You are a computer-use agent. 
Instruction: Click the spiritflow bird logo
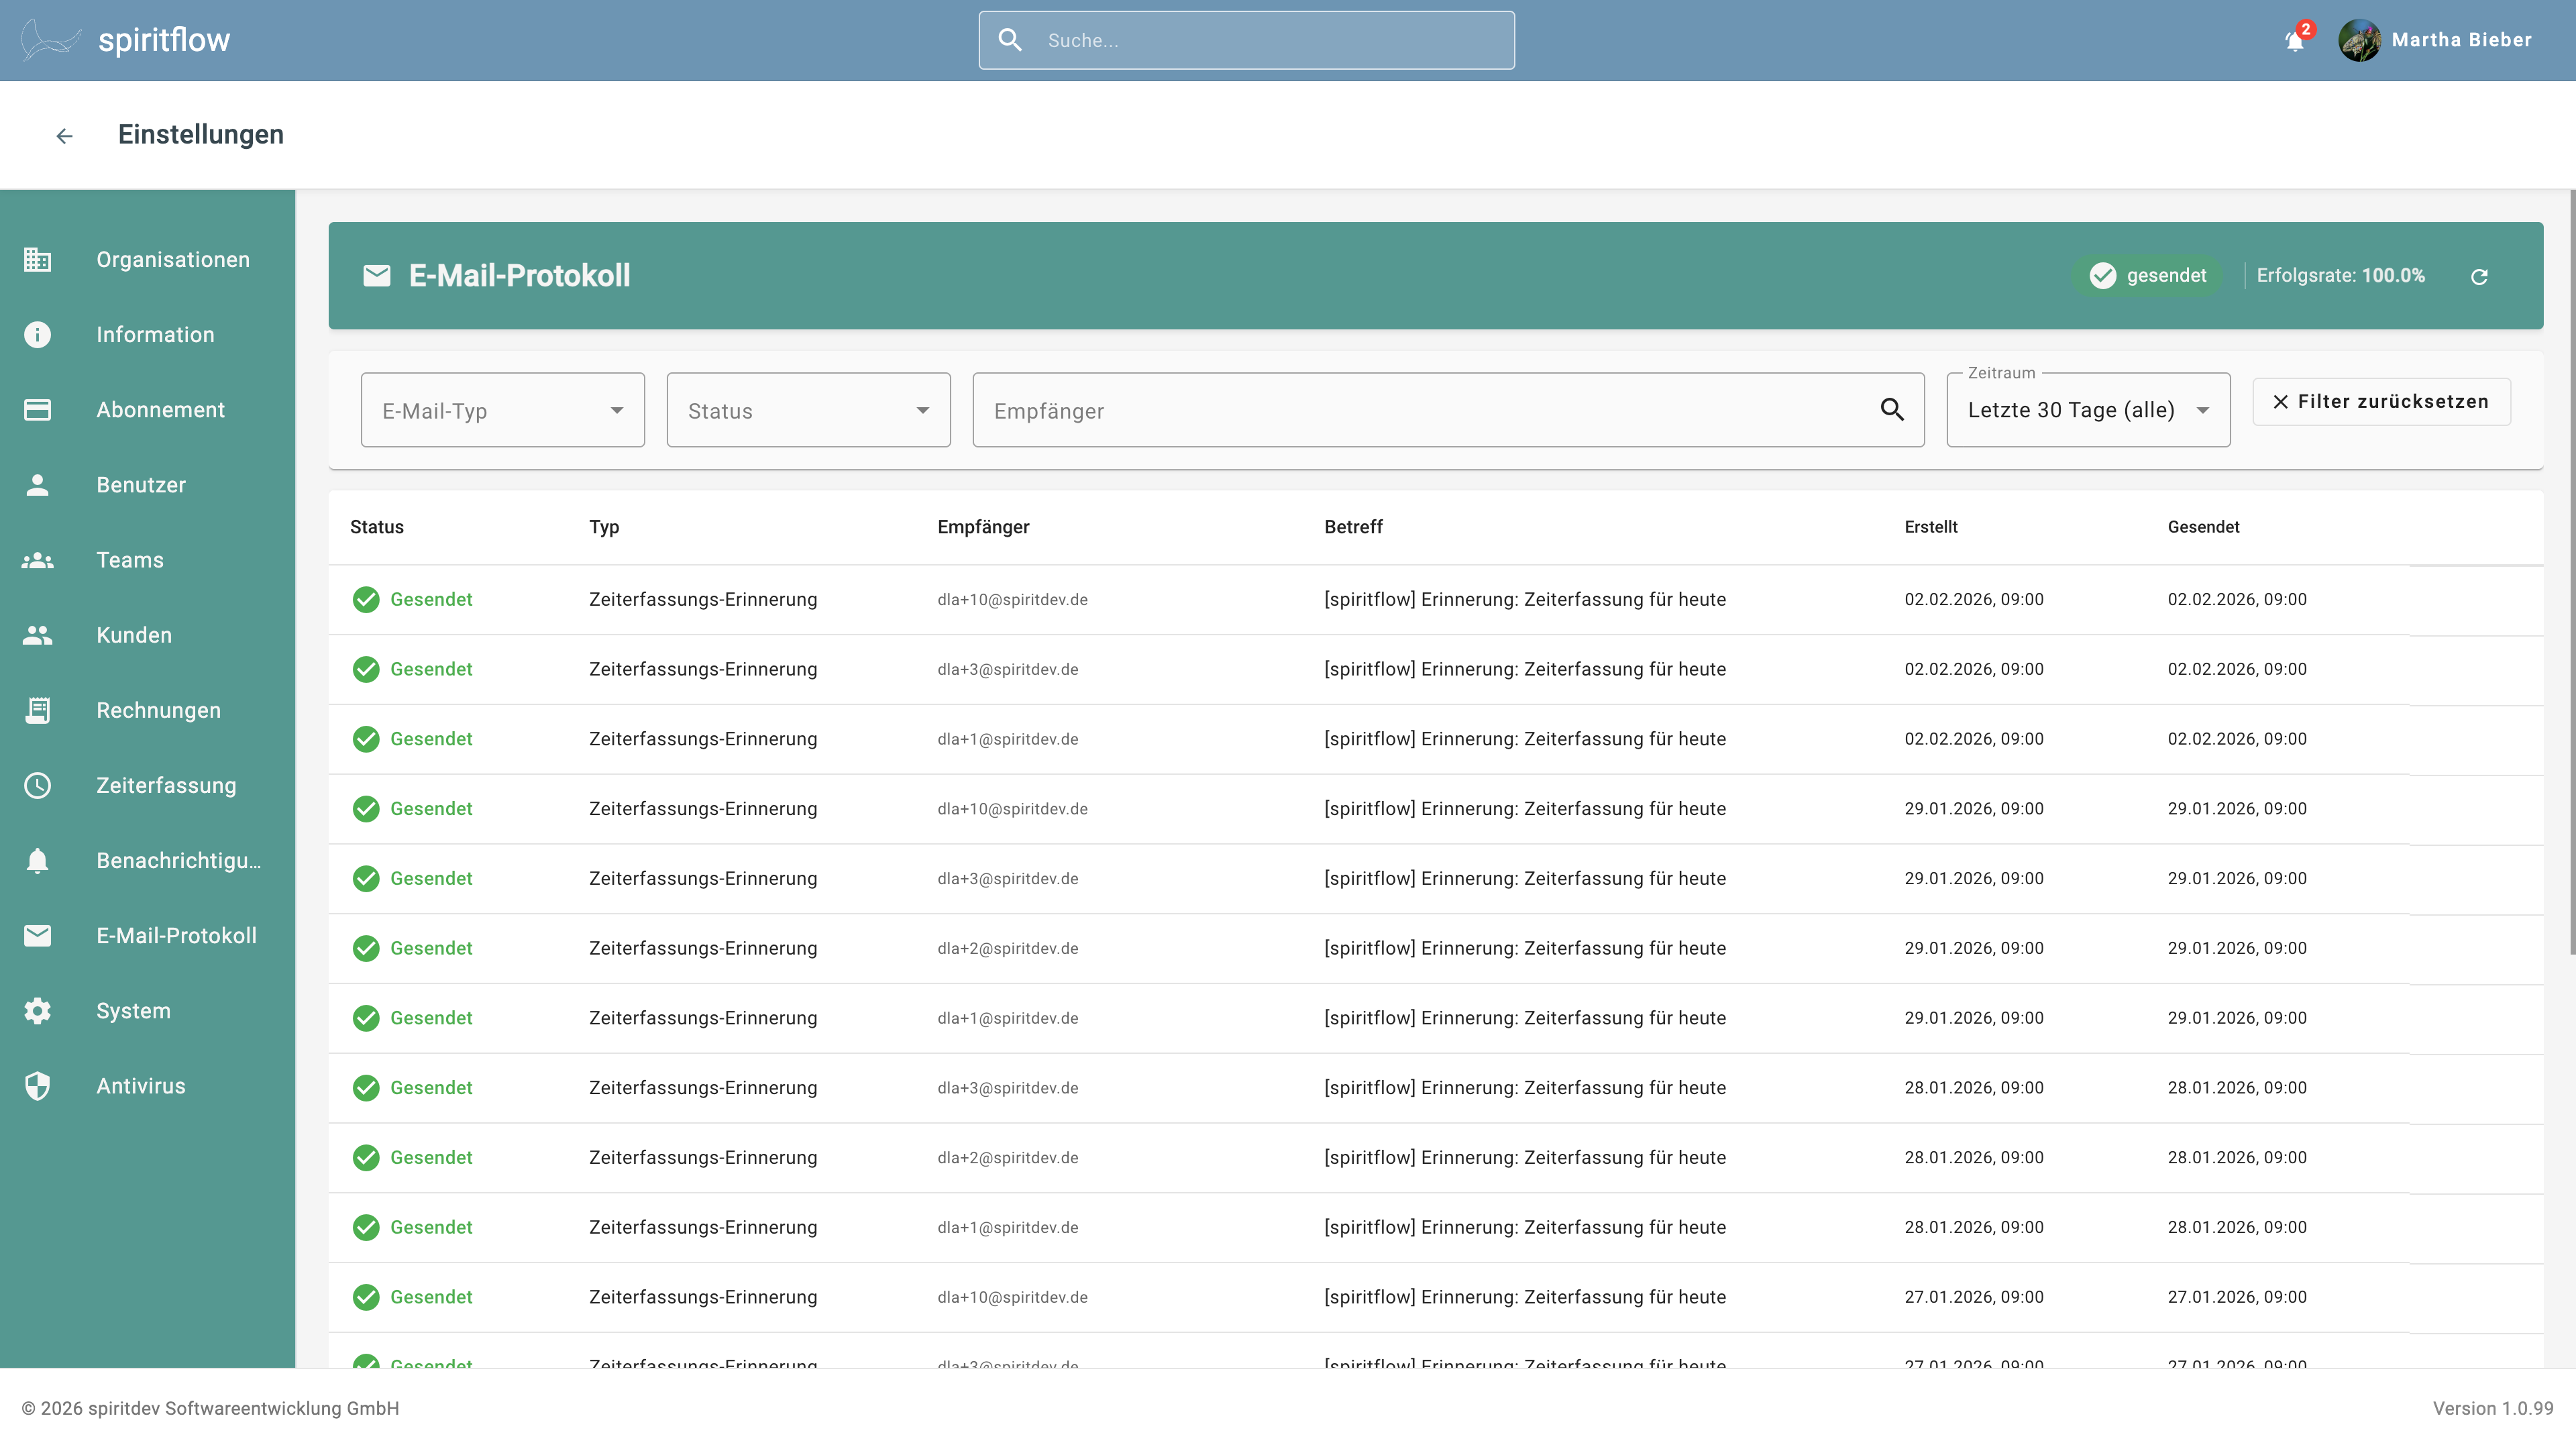pyautogui.click(x=50, y=40)
